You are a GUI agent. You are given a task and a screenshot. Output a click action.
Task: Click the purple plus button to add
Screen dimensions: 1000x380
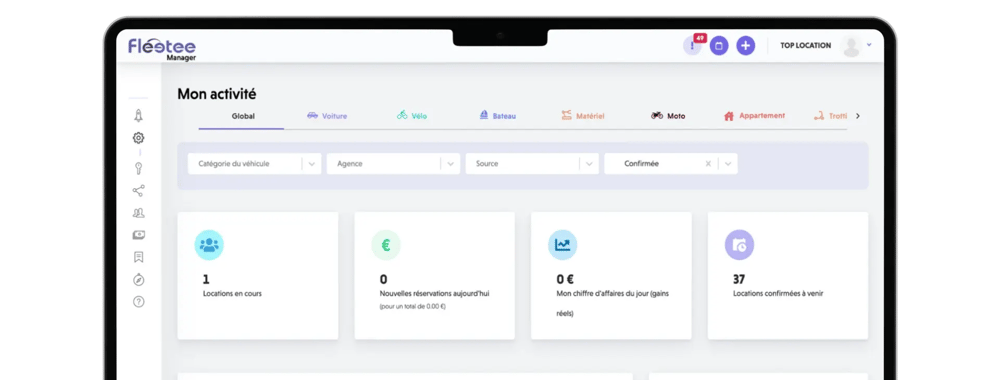tap(746, 46)
